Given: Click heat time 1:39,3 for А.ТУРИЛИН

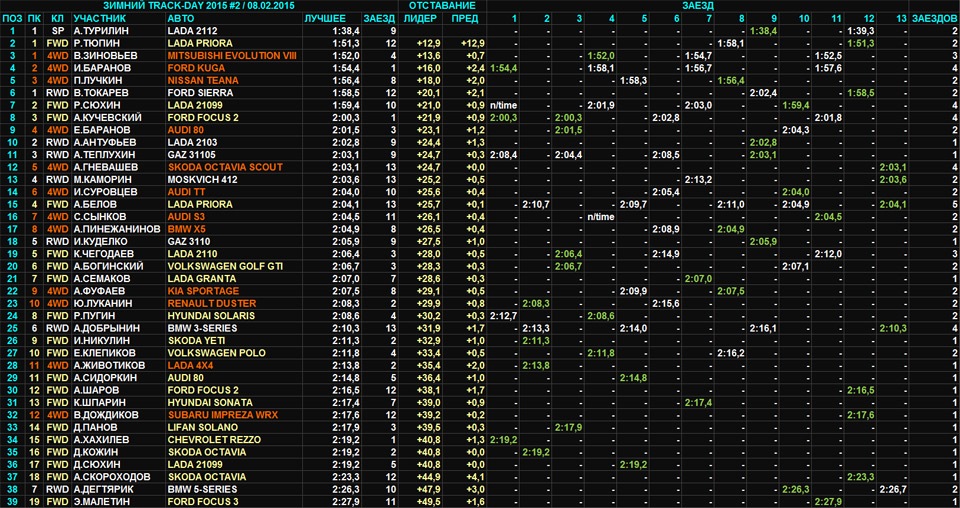Looking at the screenshot, I should pos(860,31).
